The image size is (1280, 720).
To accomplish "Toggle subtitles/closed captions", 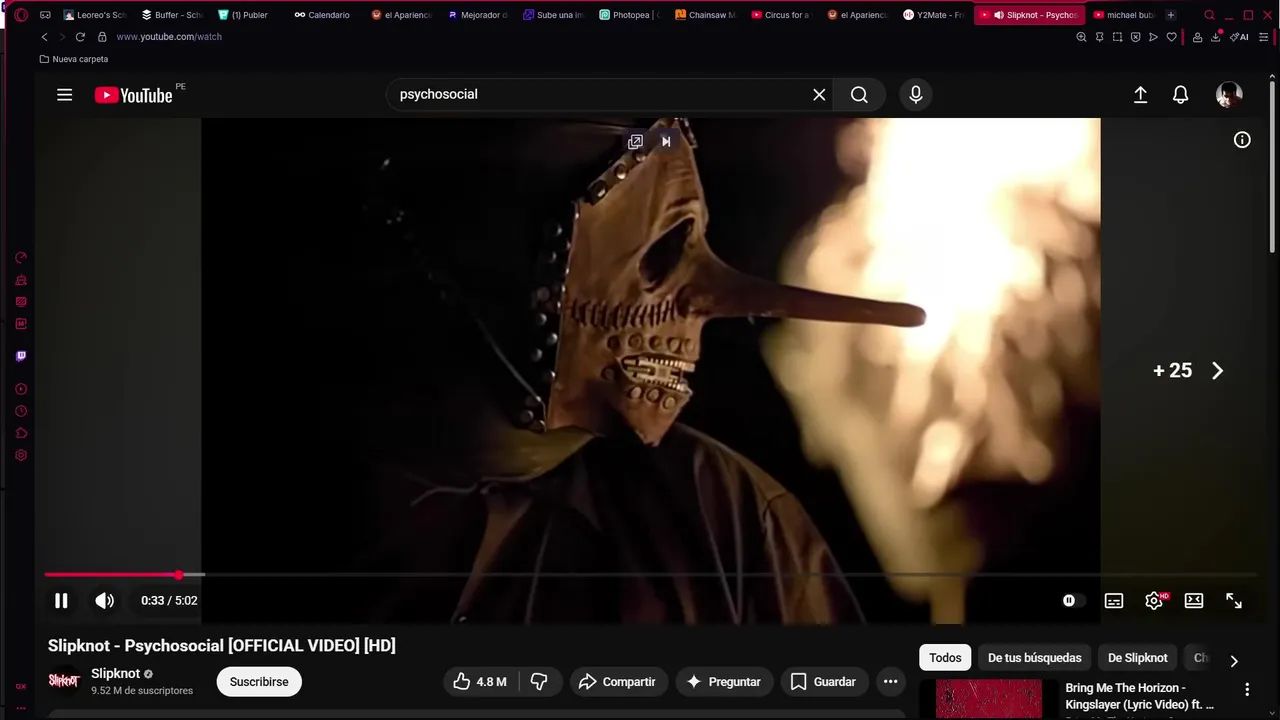I will pyautogui.click(x=1113, y=600).
